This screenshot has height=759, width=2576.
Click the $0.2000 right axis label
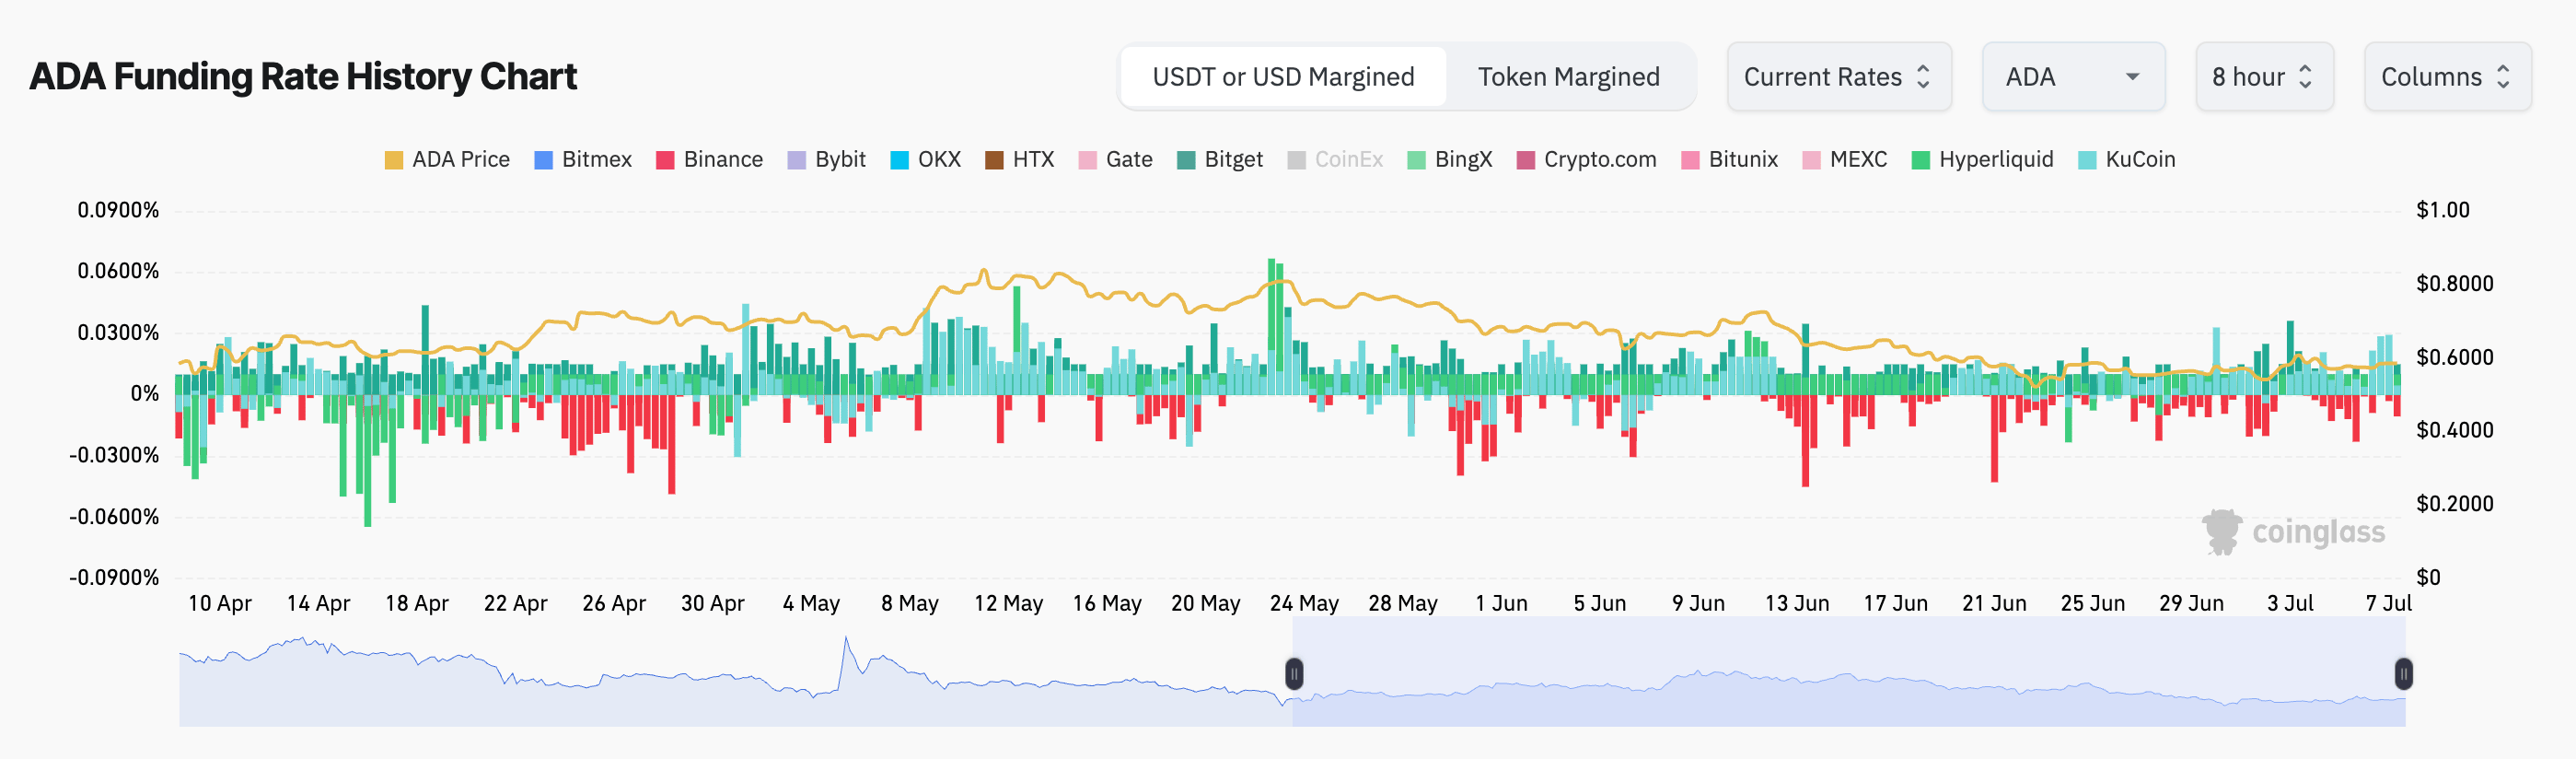[2454, 504]
